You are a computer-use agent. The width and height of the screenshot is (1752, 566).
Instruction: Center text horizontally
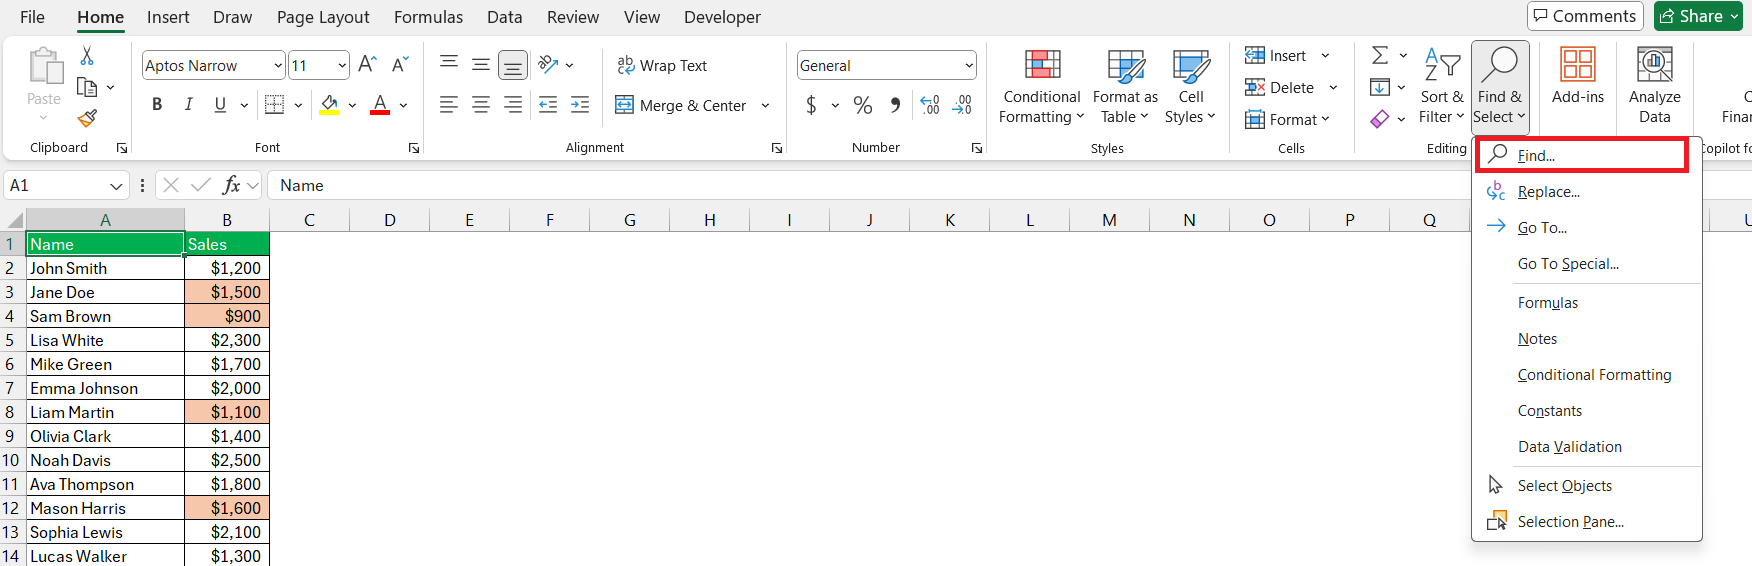481,104
